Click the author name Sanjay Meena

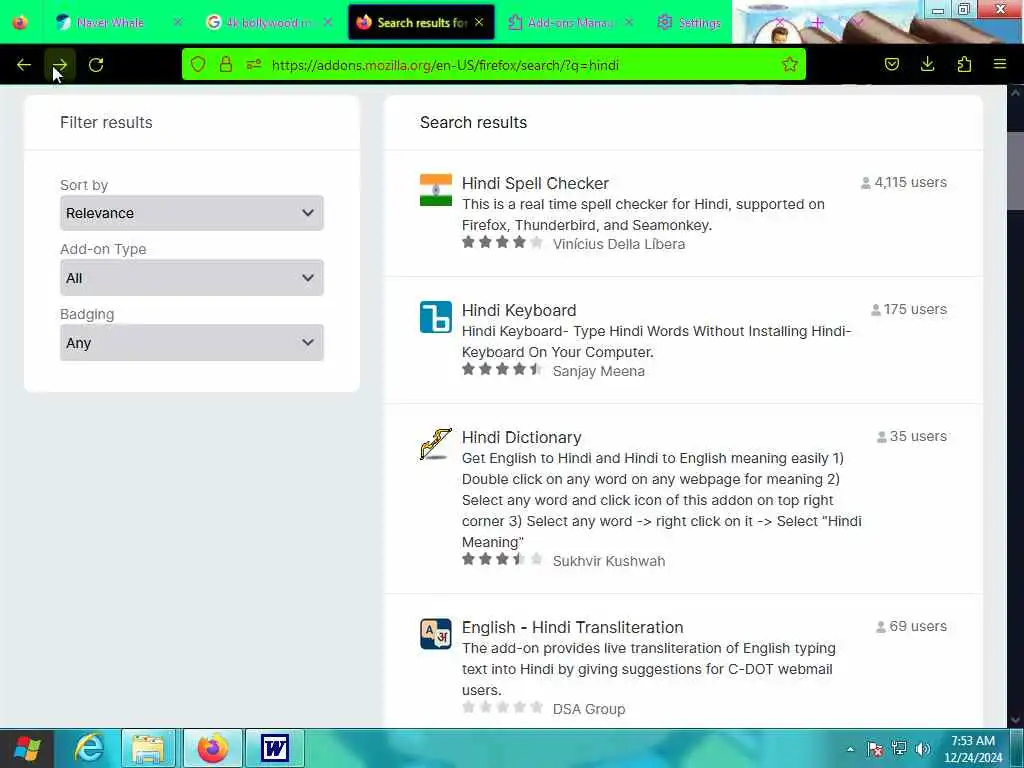point(598,372)
